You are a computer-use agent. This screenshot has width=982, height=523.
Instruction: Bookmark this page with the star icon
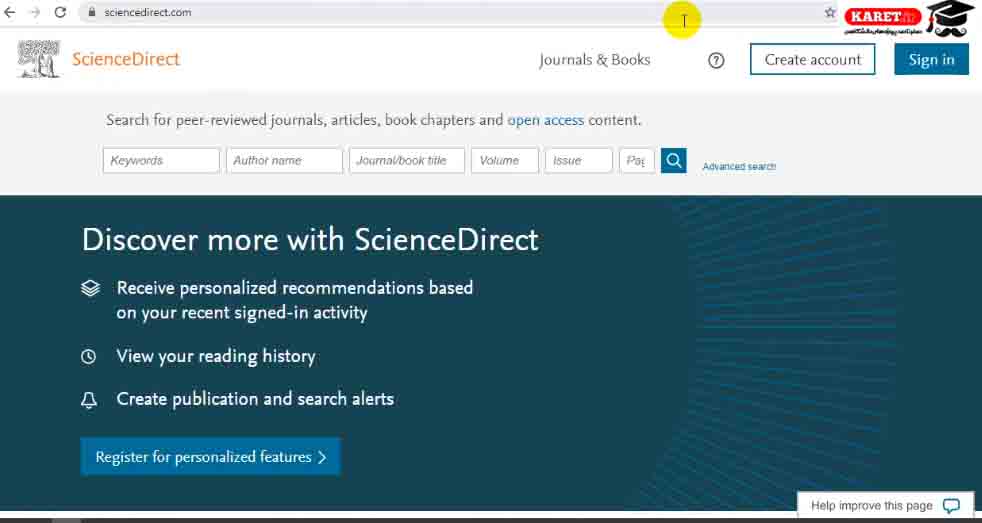pyautogui.click(x=830, y=12)
